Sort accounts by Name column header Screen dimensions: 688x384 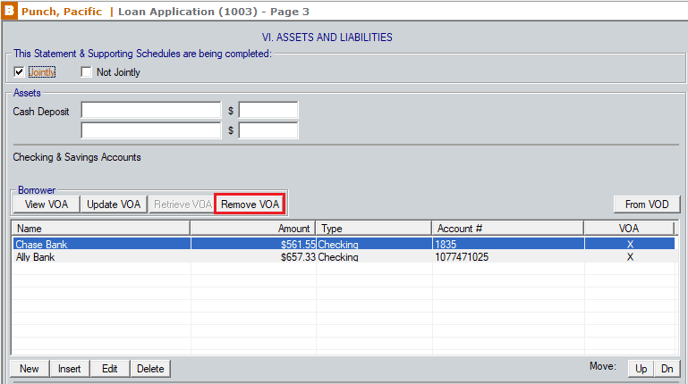point(101,228)
